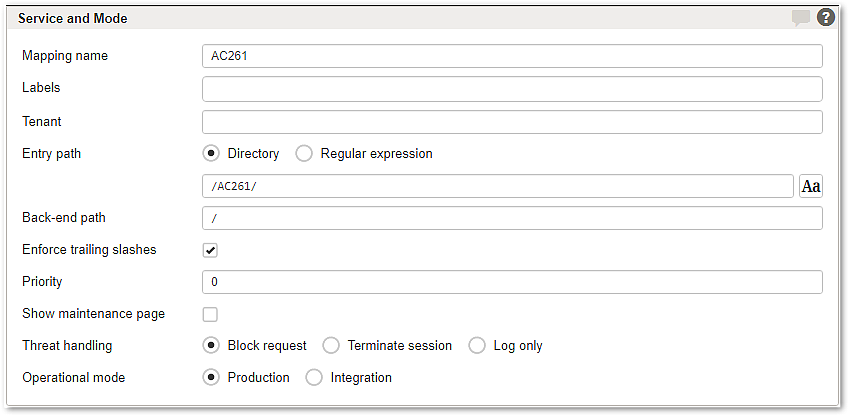This screenshot has width=849, height=416.
Task: Choose Log only threat handling
Action: [x=476, y=346]
